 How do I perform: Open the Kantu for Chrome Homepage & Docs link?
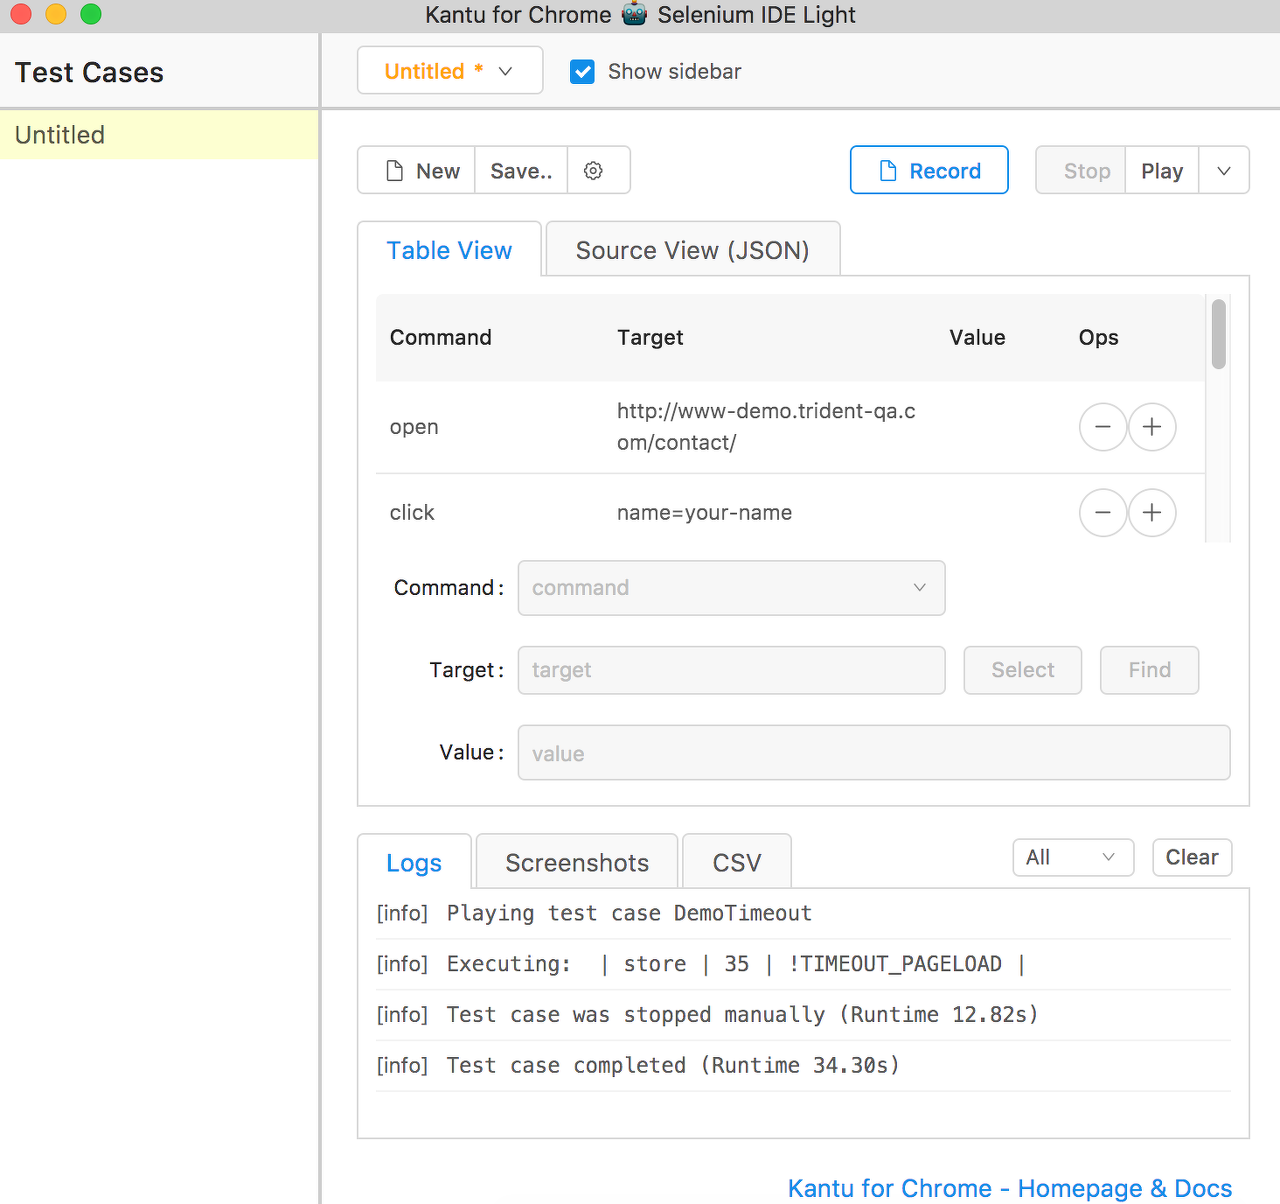click(x=1008, y=1188)
